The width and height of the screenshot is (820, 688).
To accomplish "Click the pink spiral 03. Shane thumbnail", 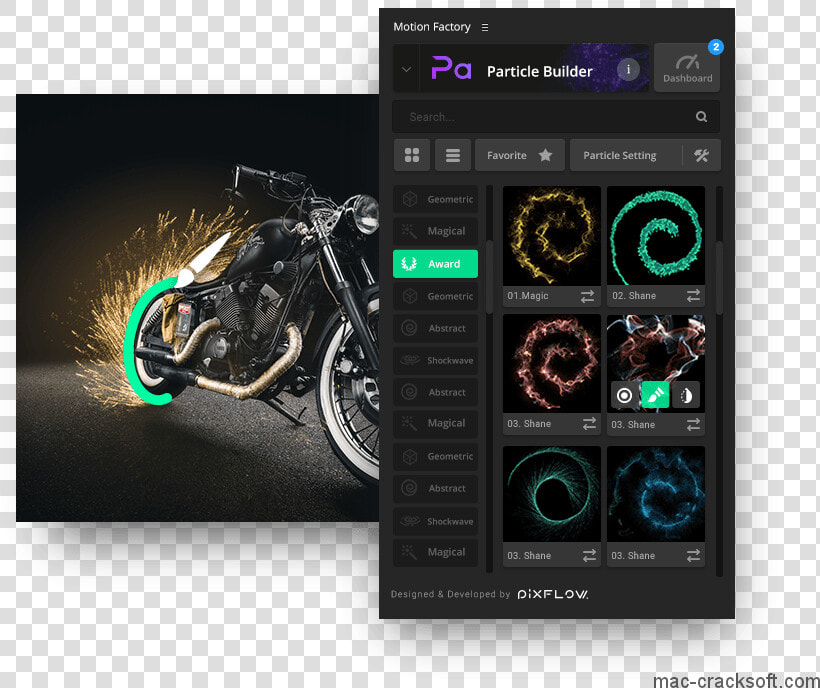I will click(x=551, y=363).
